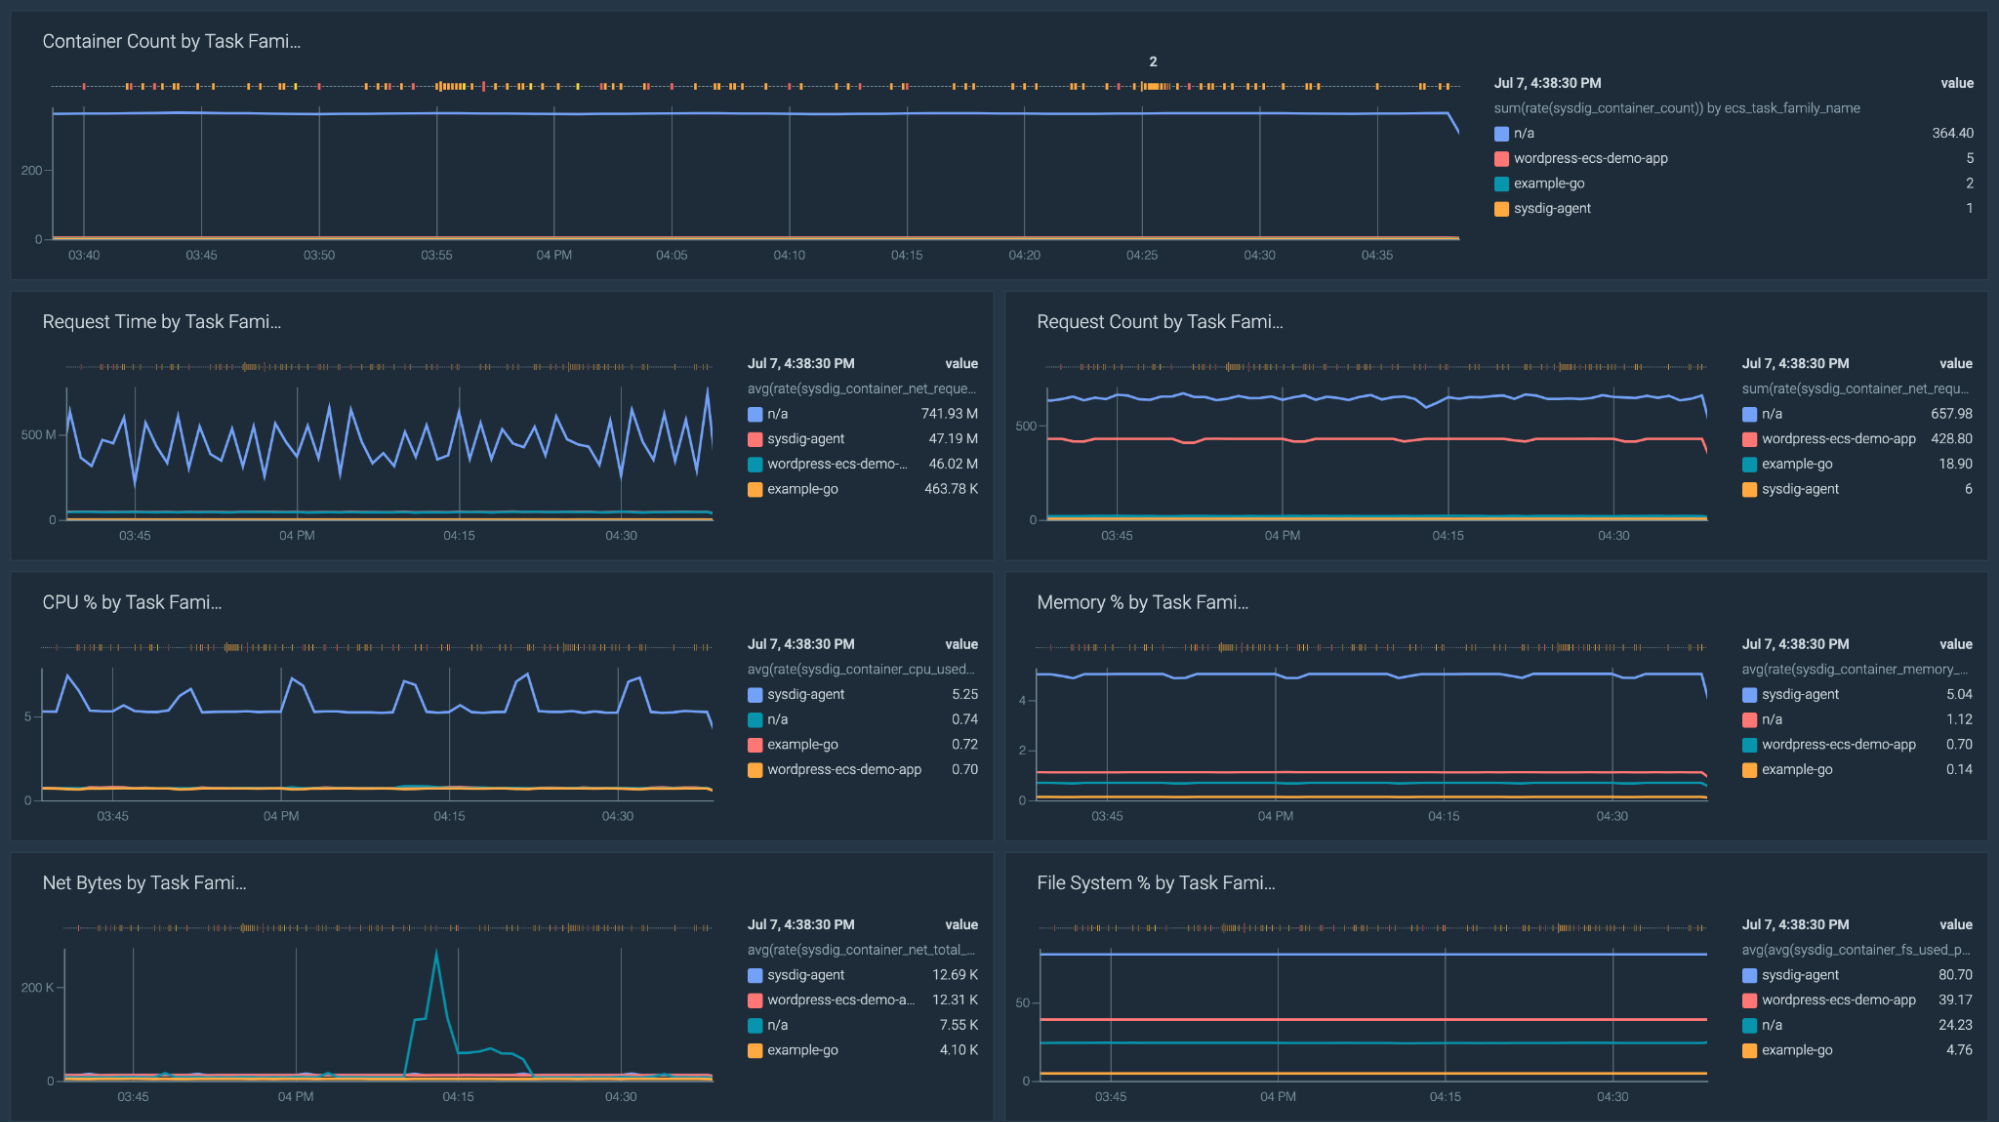Select wordpress-ecs-demo-app label in Request Count legend
The height and width of the screenshot is (1123, 1999).
(x=1838, y=439)
